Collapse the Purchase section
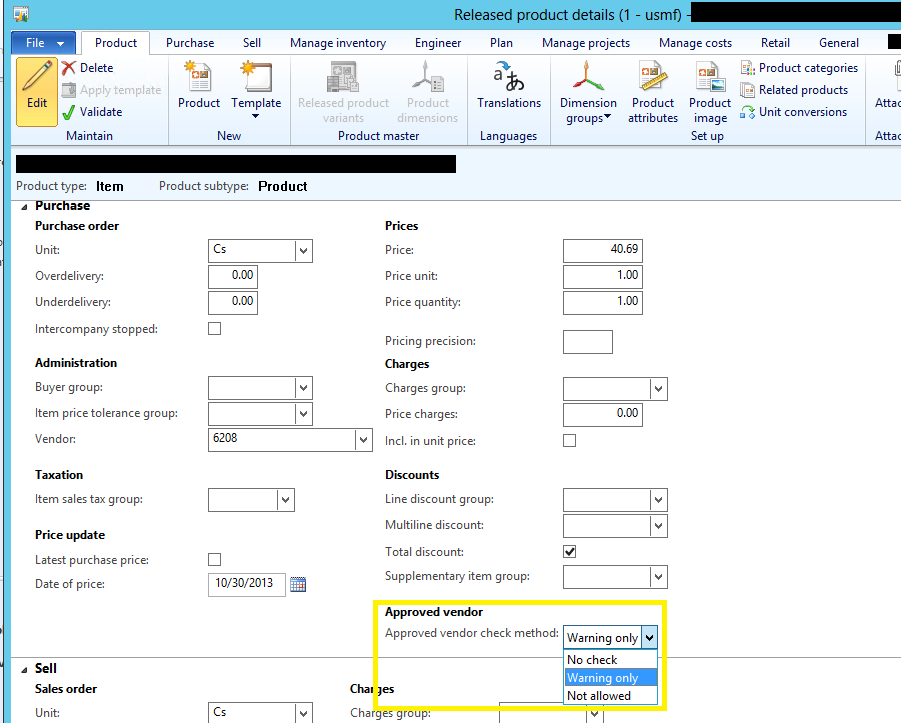This screenshot has width=901, height=723. (24, 205)
